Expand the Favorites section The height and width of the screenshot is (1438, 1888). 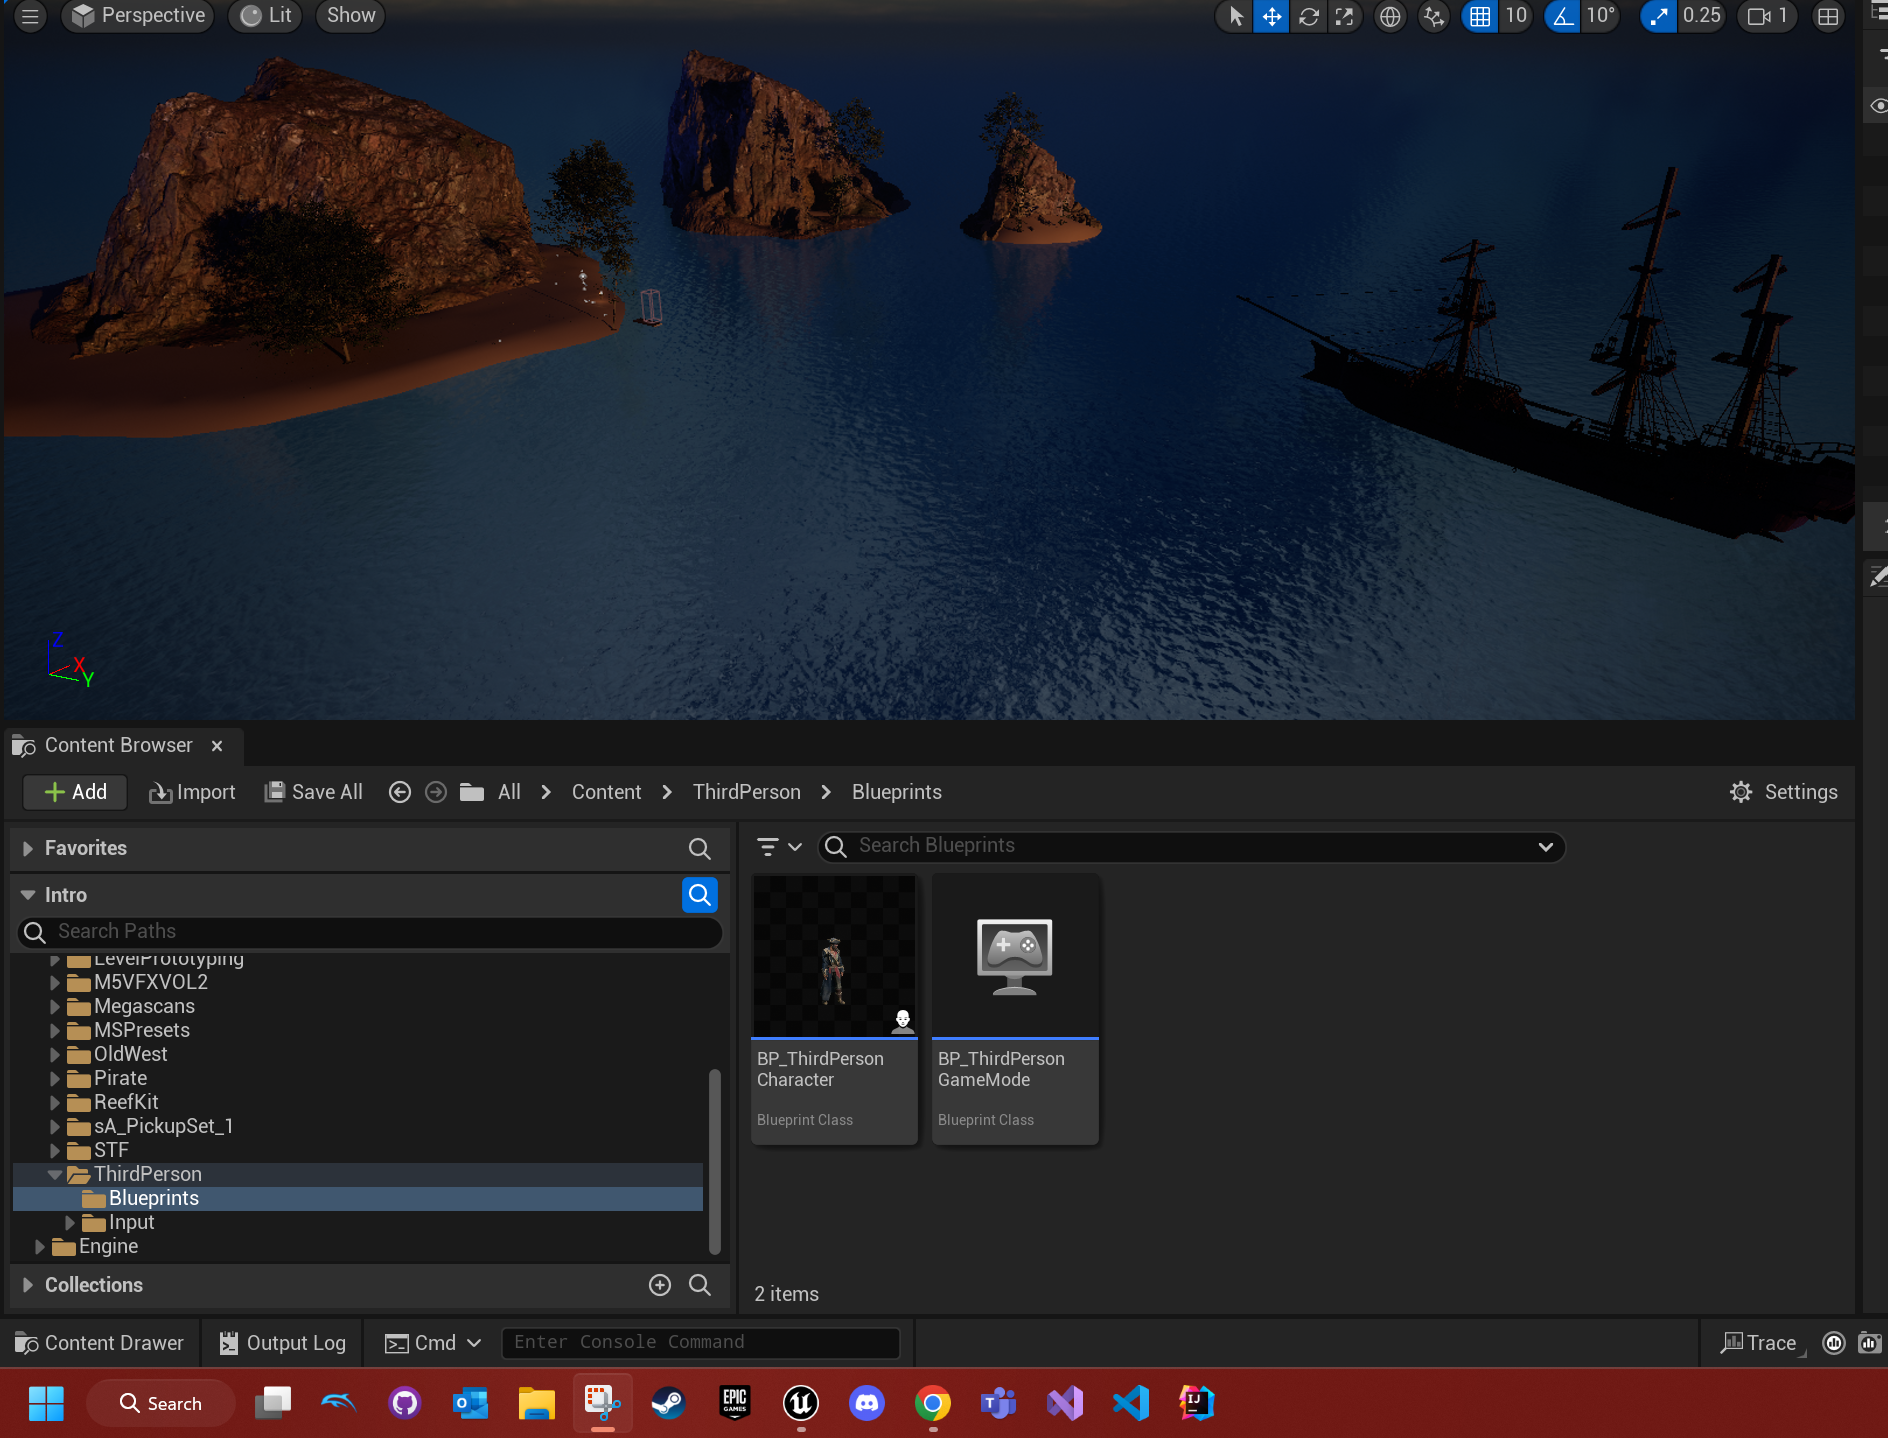click(x=28, y=848)
